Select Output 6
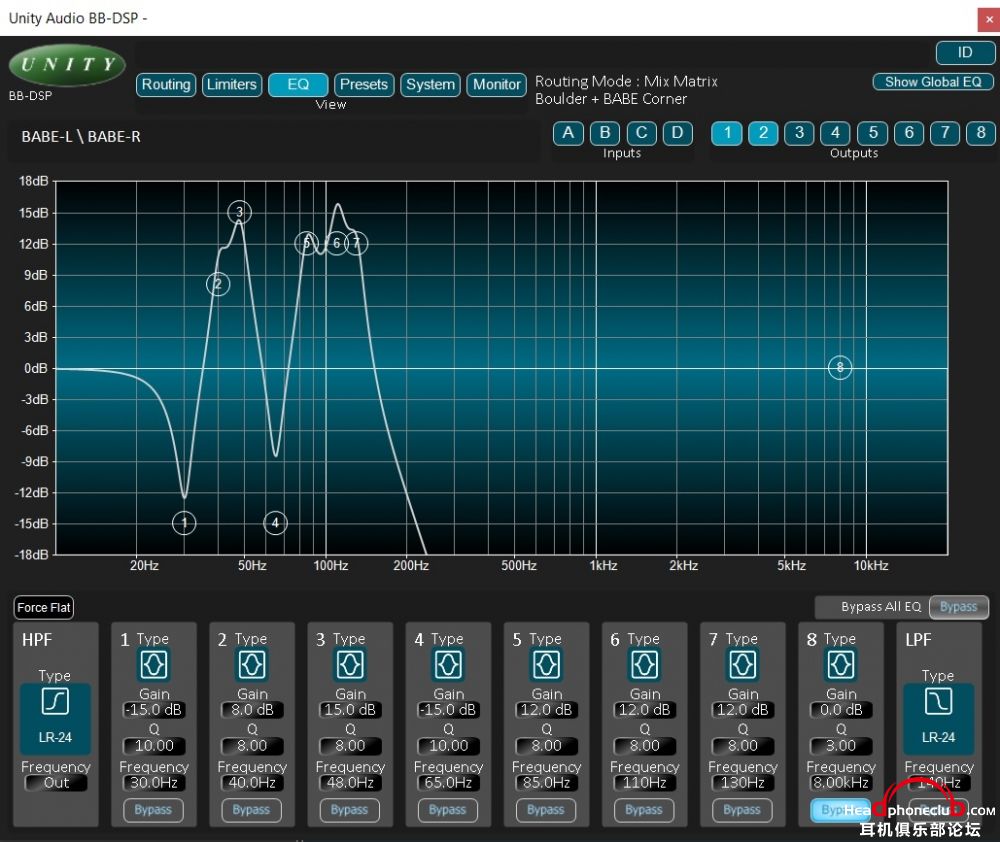Screen dimensions: 1000x842 pos(909,133)
